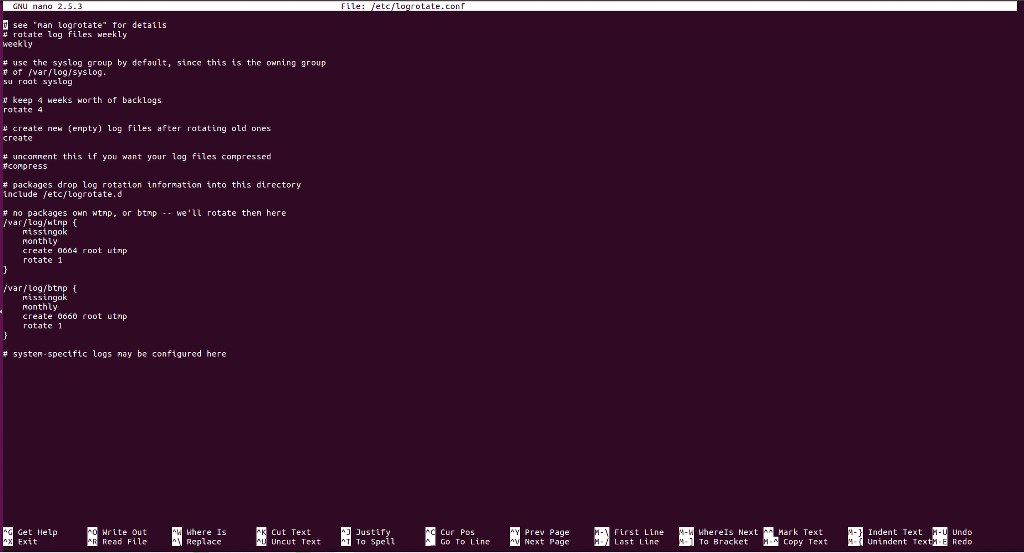
Task: Choose the First Line shortcut
Action: [x=639, y=532]
